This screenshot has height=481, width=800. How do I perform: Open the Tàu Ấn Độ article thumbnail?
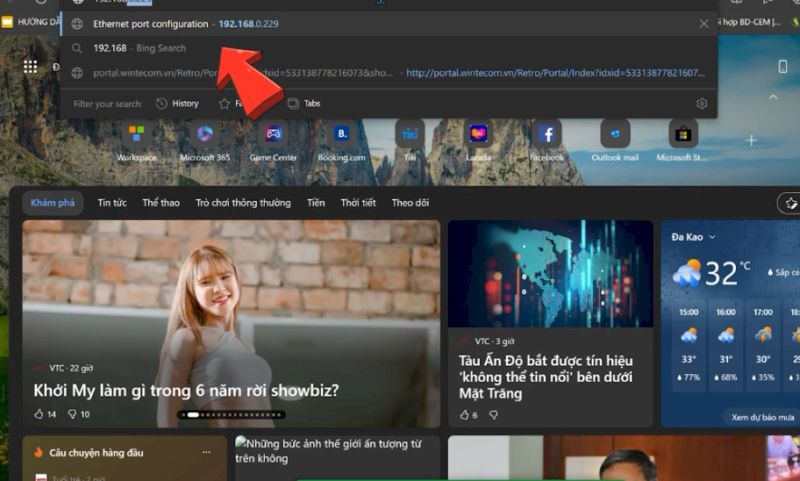click(x=551, y=274)
